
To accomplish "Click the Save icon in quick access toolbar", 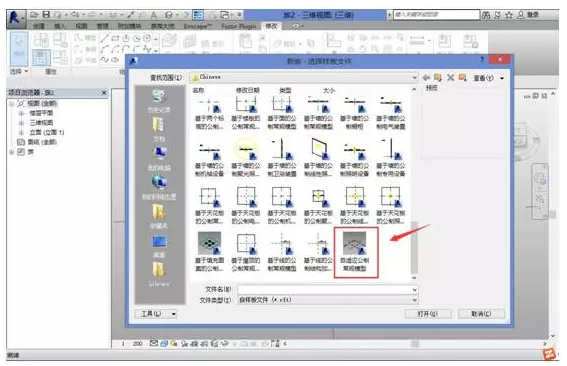I will [x=46, y=15].
